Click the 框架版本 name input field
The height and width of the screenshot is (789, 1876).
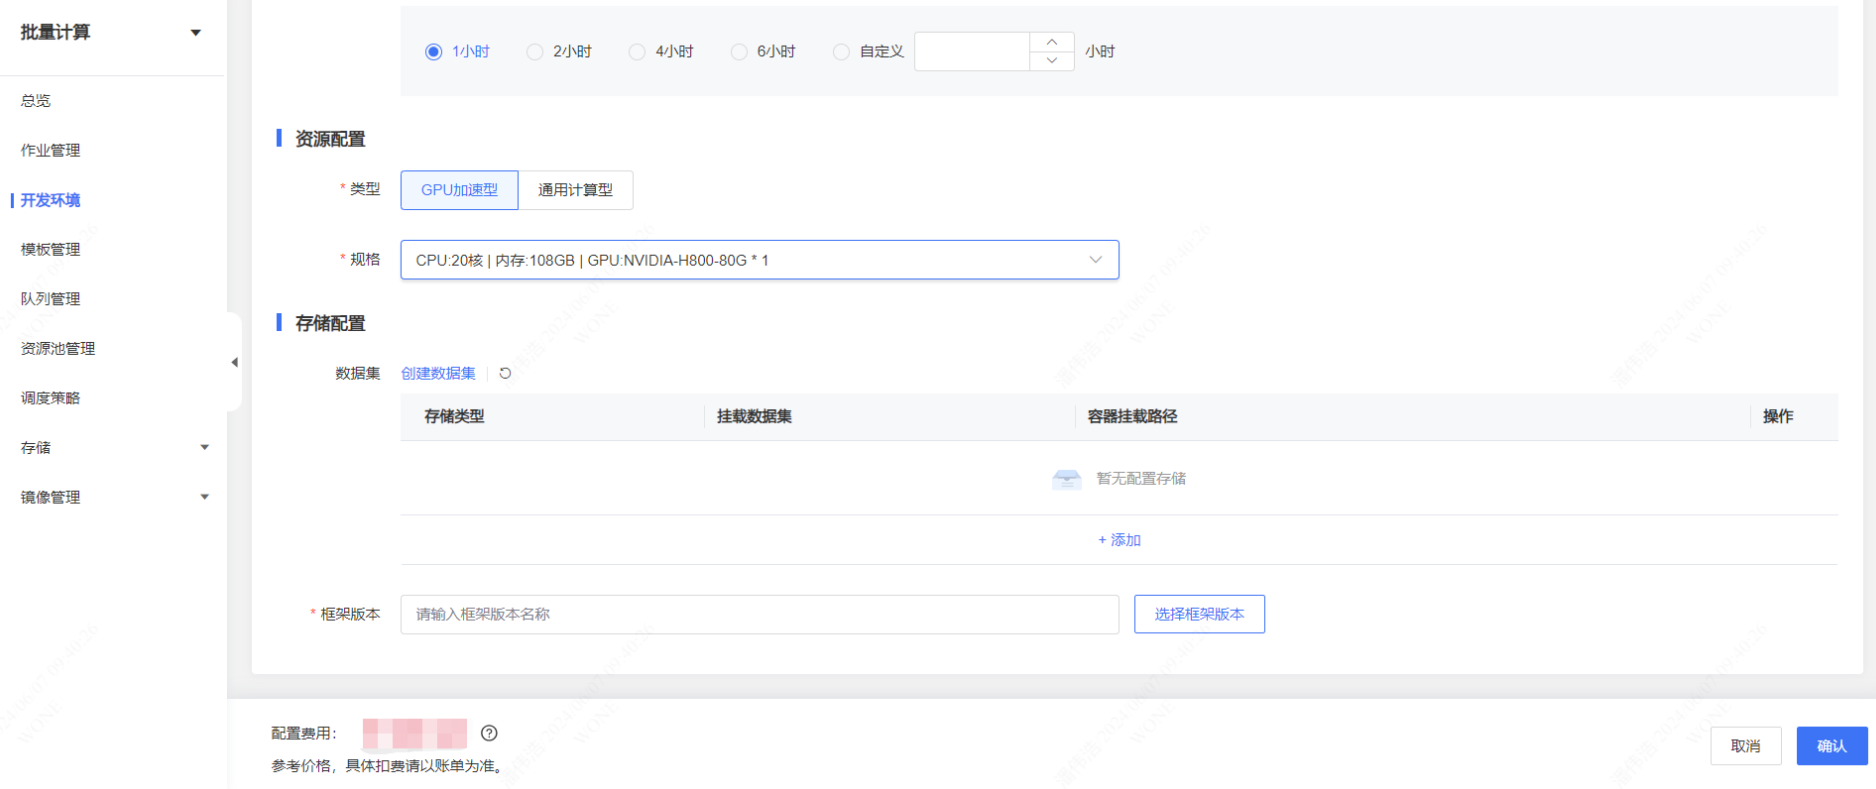tap(759, 614)
